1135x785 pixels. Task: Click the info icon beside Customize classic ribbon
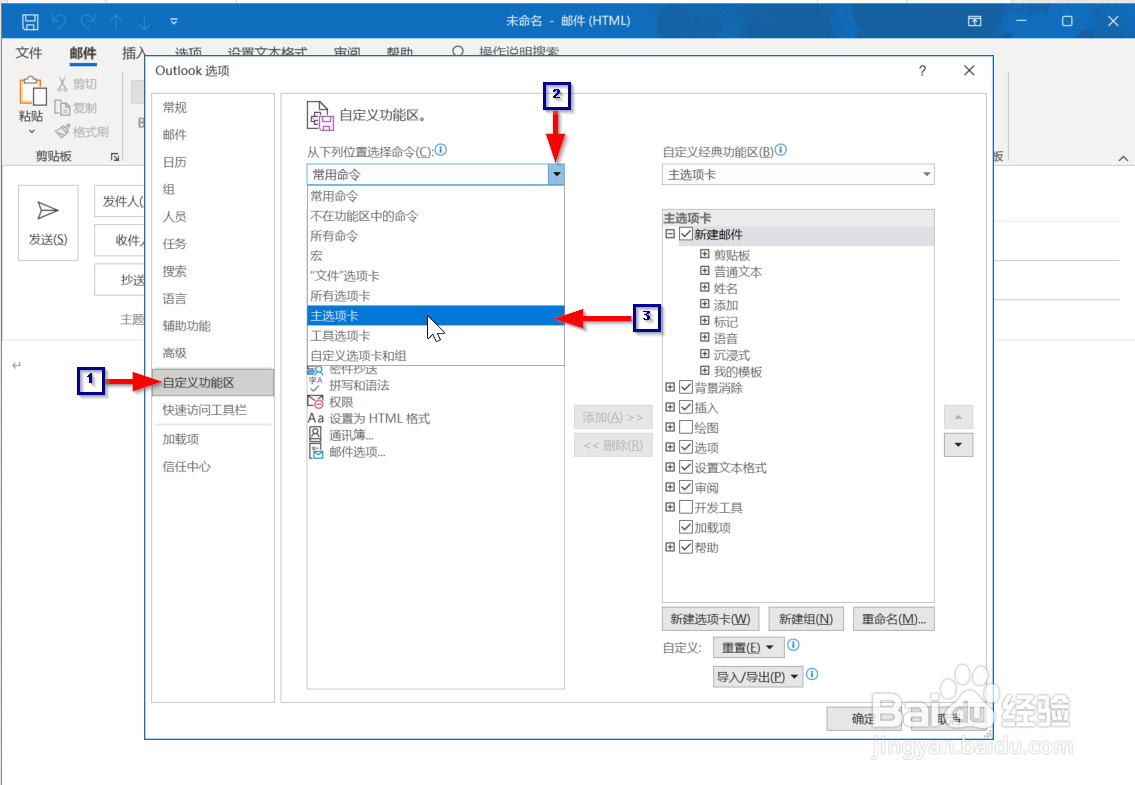780,150
